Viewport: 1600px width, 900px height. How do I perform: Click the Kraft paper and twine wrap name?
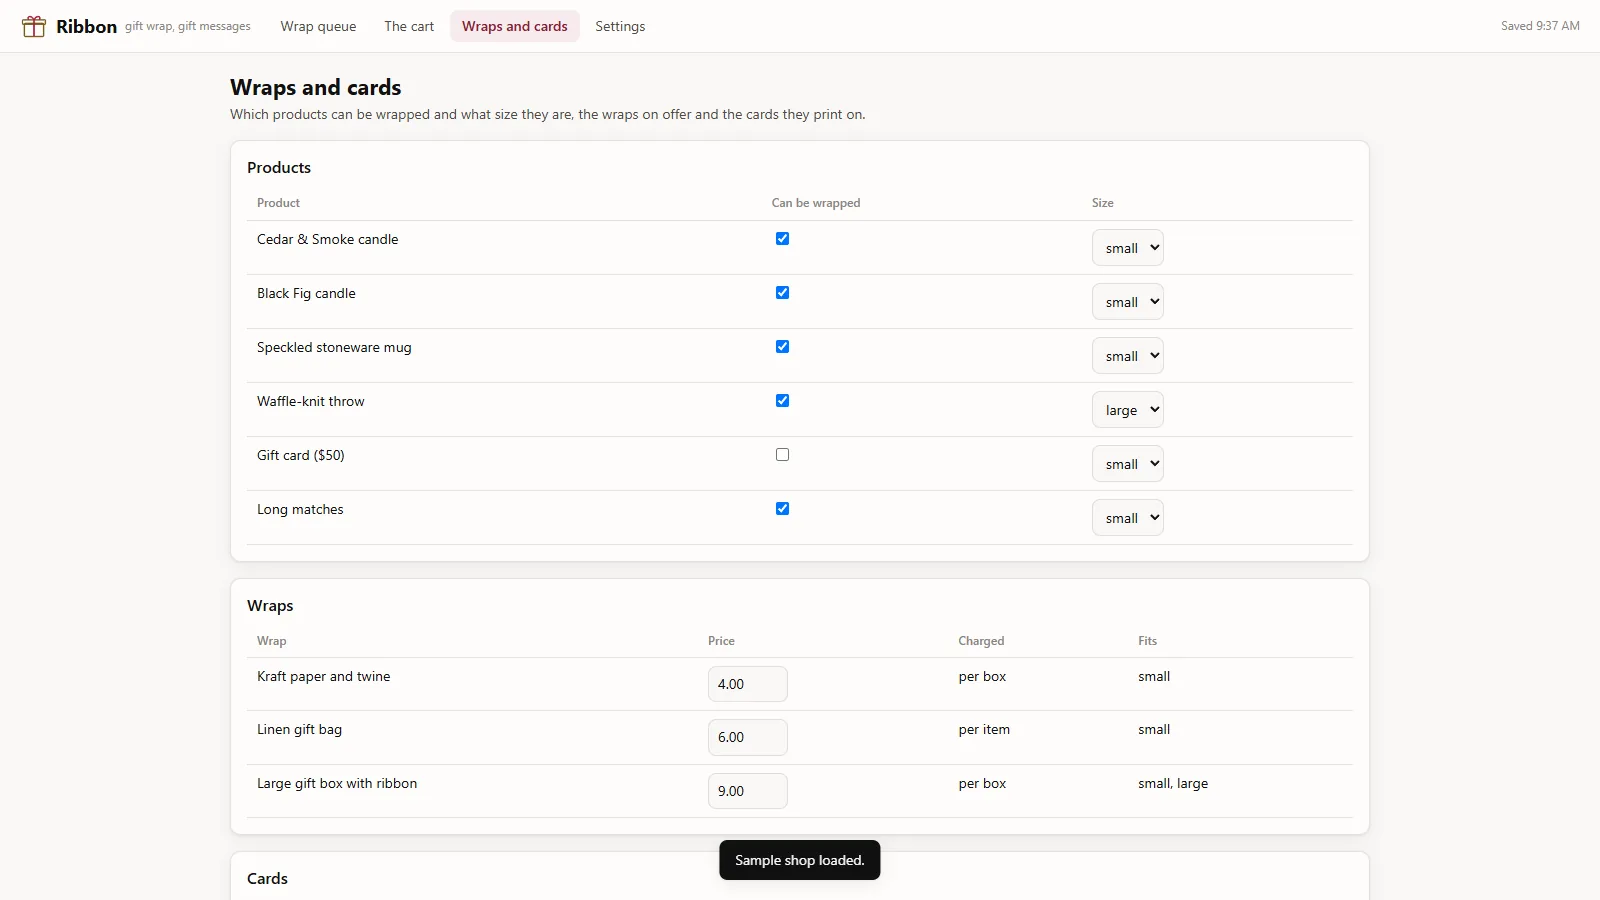point(324,677)
